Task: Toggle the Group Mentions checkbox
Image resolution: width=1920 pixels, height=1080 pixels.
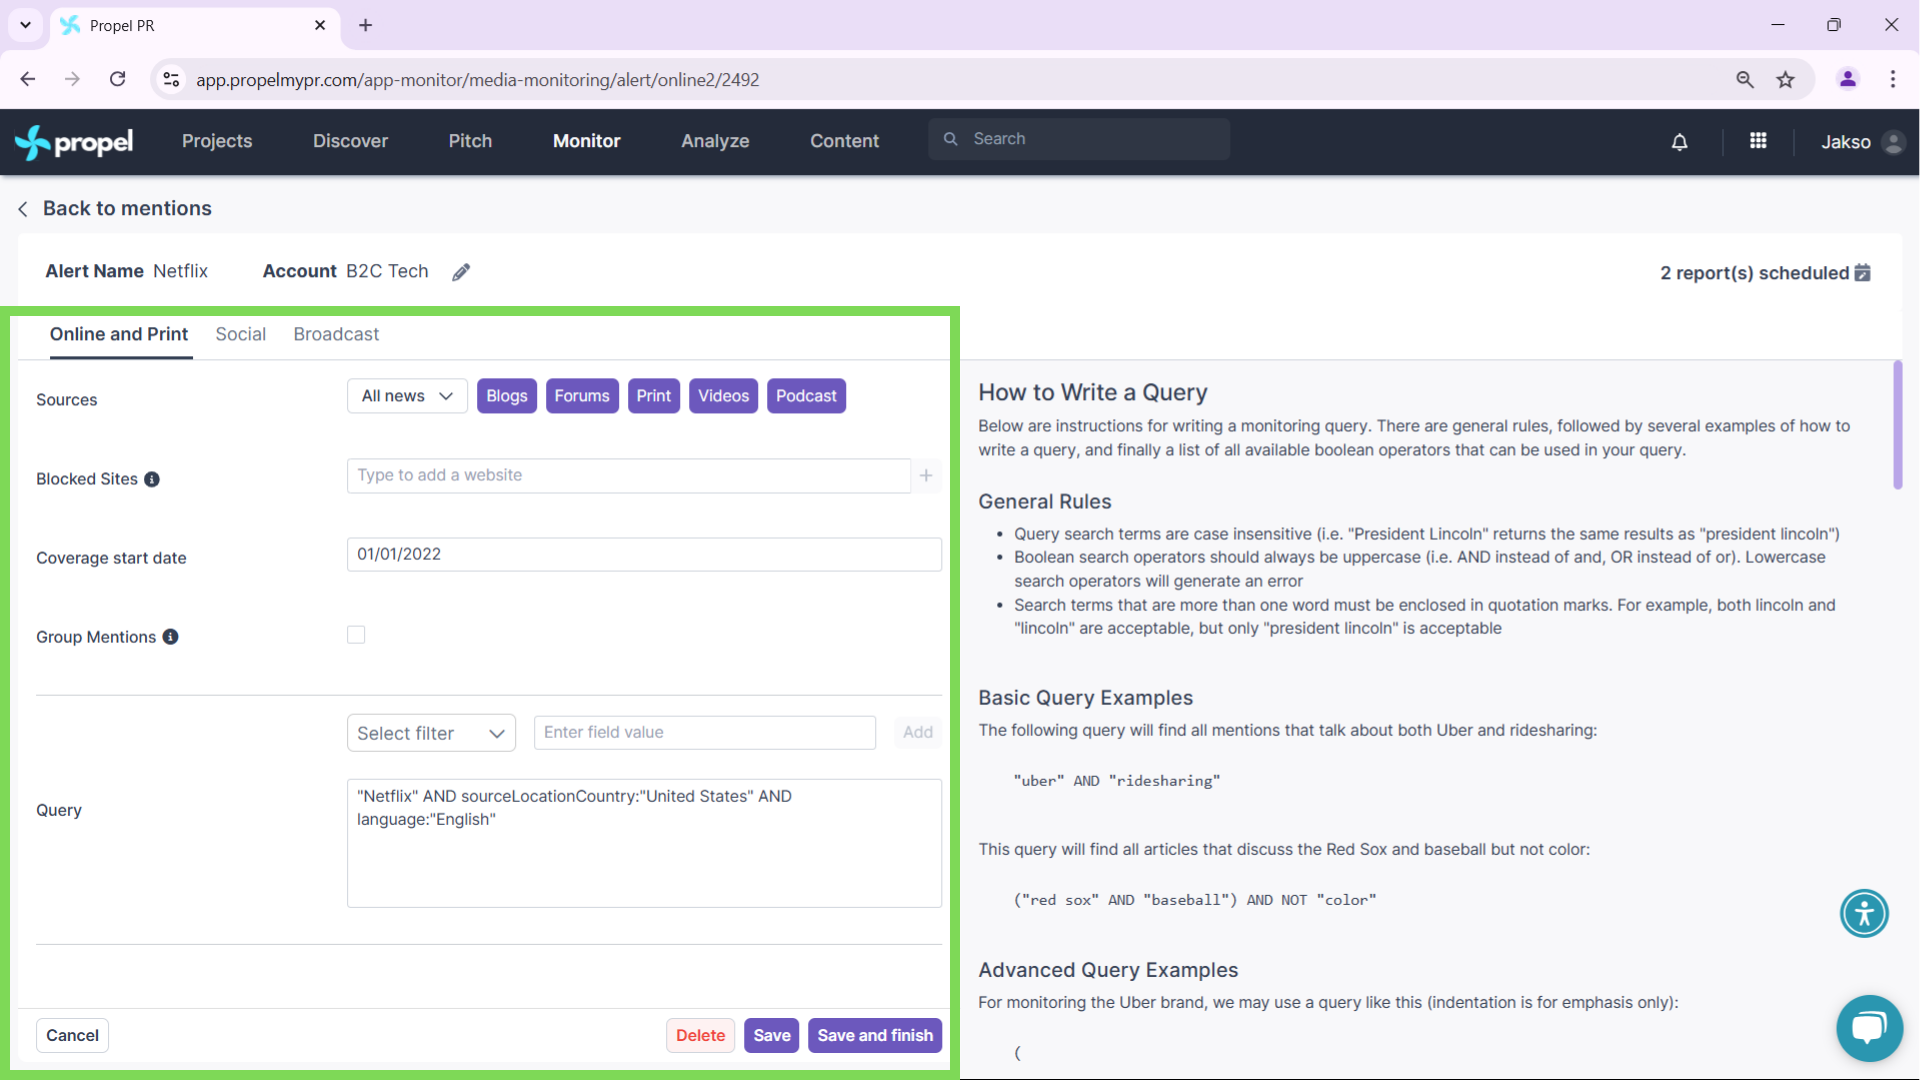Action: pyautogui.click(x=356, y=635)
